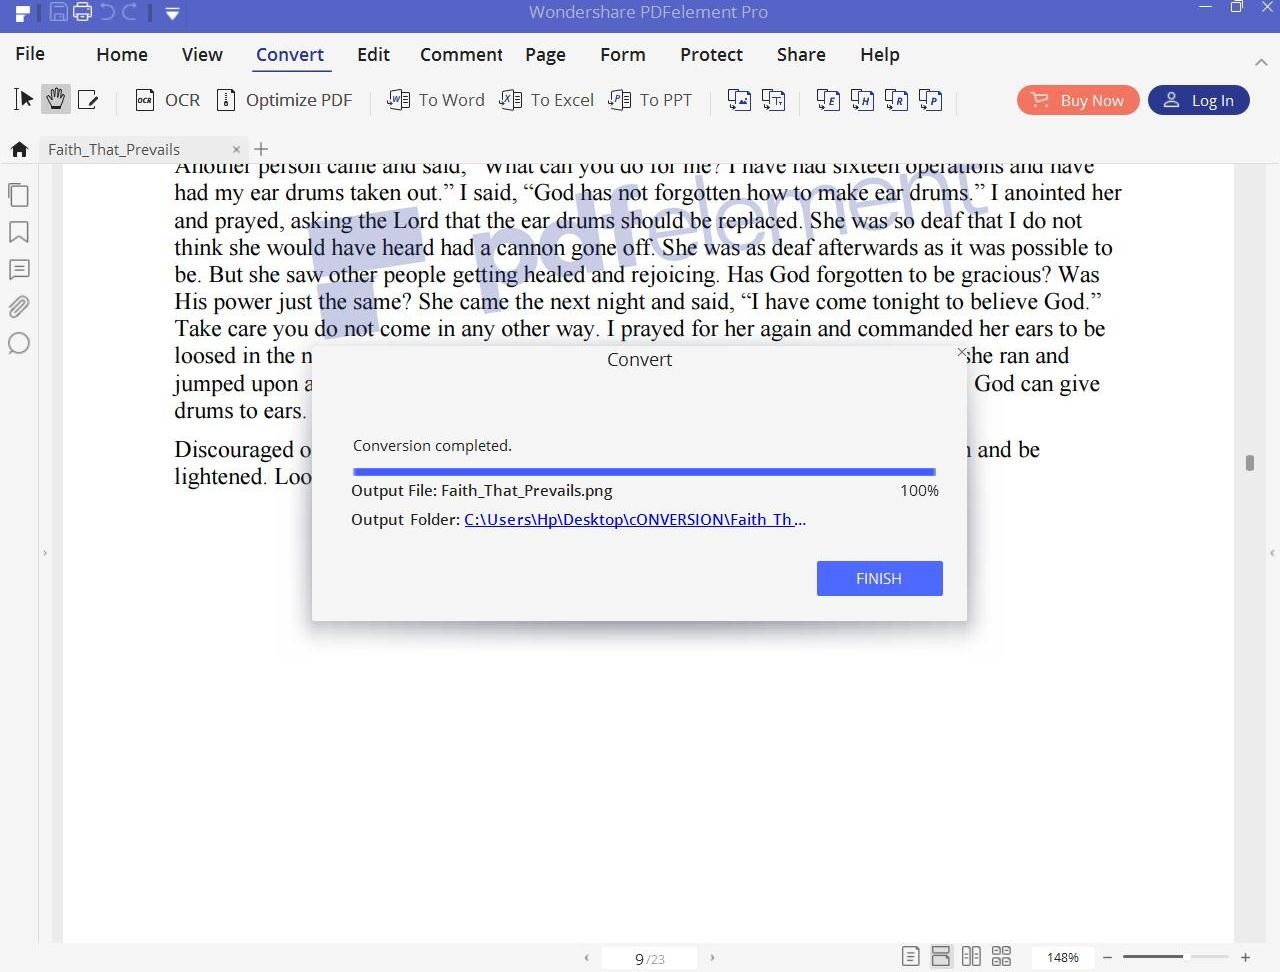Click the convert To HTML icon

[x=862, y=100]
